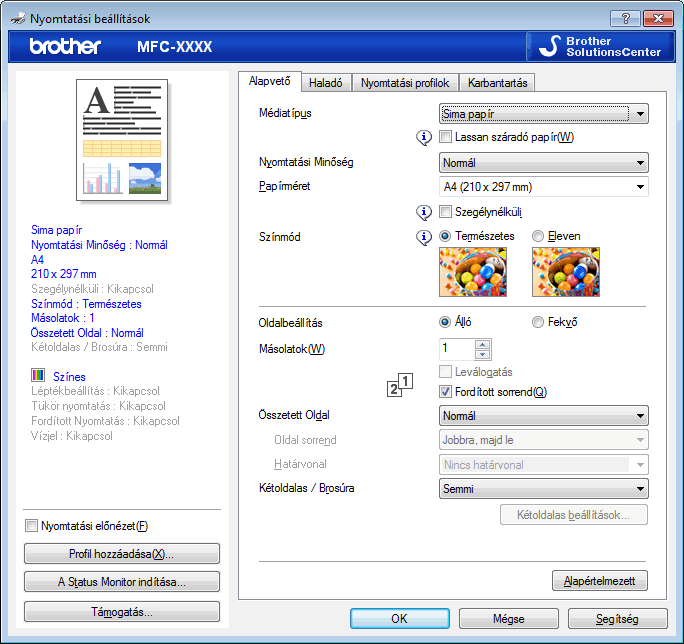
Task: Open Médiatípus dropdown showing Sima papír
Action: 544,114
